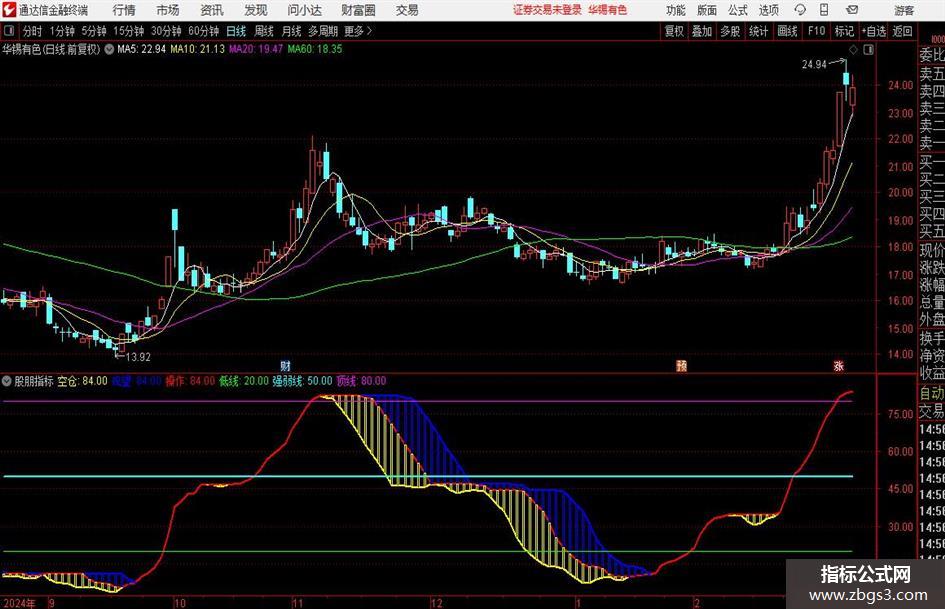Click the 华锡有色 stock name in title
Viewport: 945px width, 609px height.
pos(608,10)
